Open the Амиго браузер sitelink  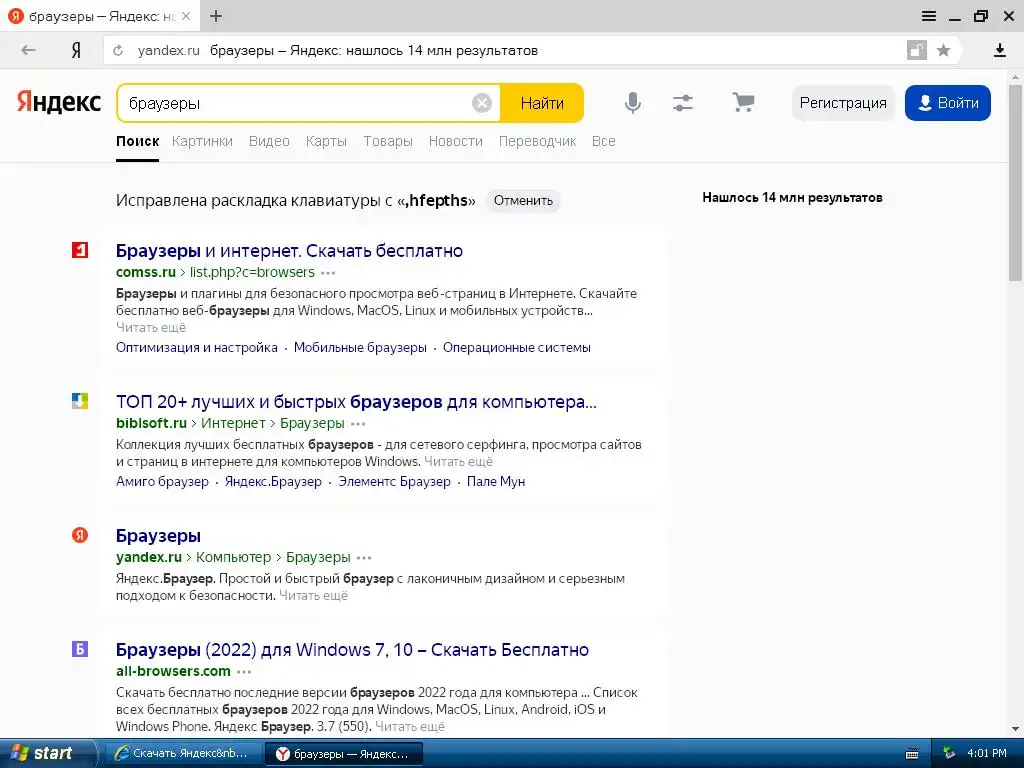(162, 481)
